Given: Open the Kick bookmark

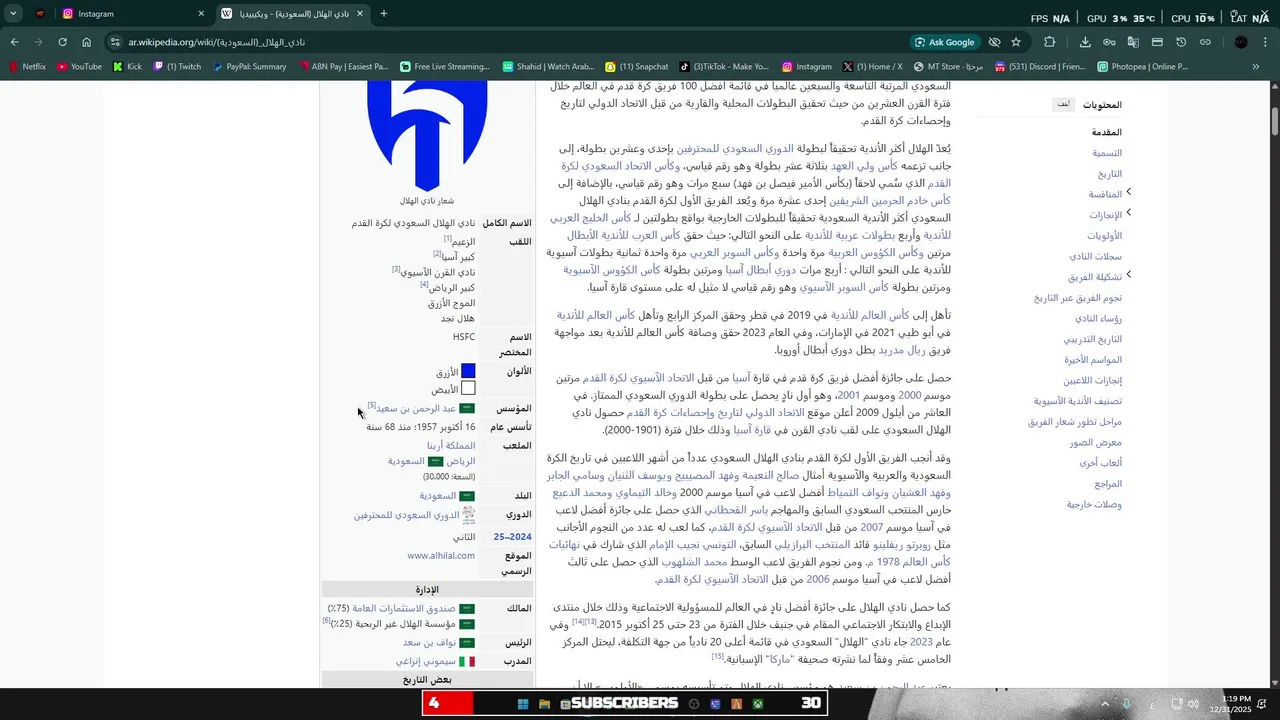Looking at the screenshot, I should 127,67.
